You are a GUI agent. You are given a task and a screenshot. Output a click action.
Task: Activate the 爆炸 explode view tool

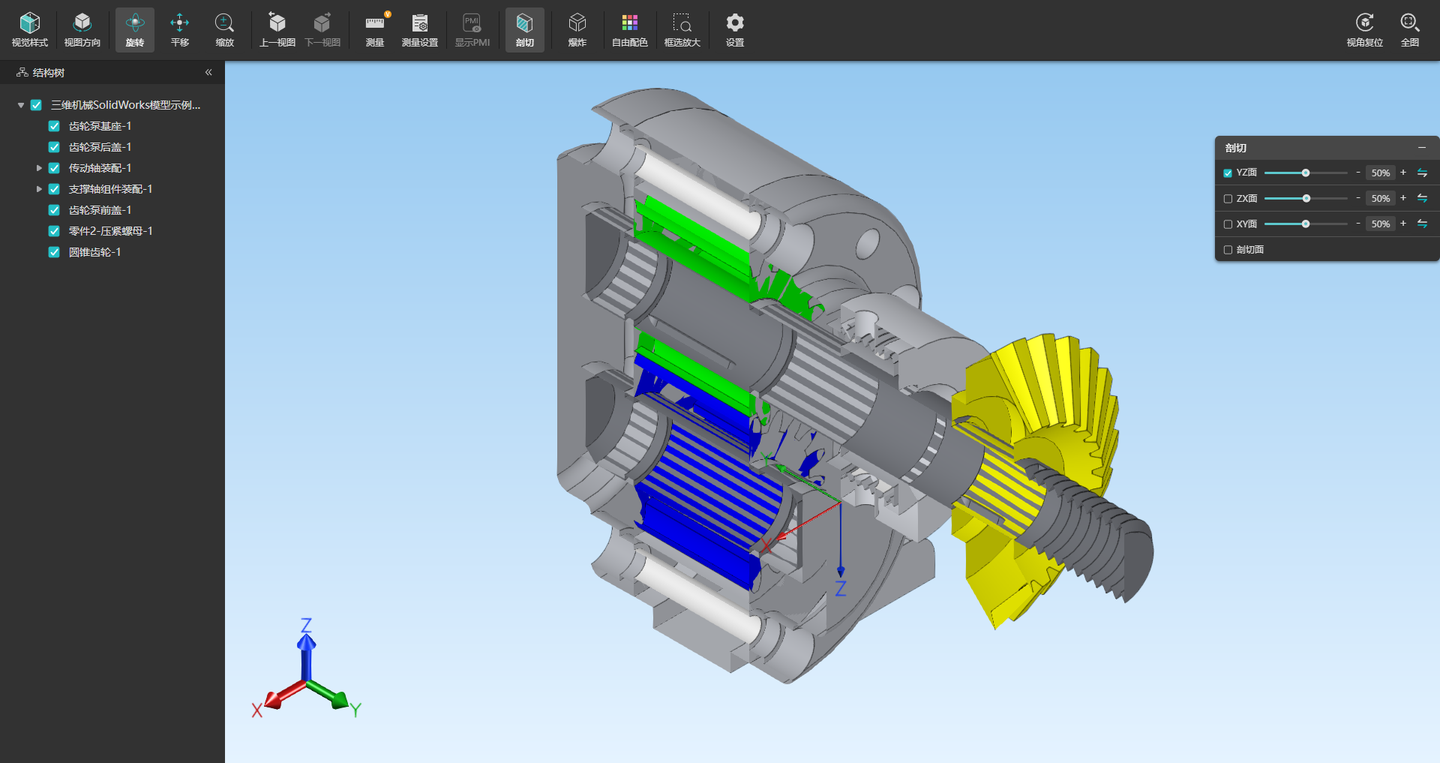point(577,30)
